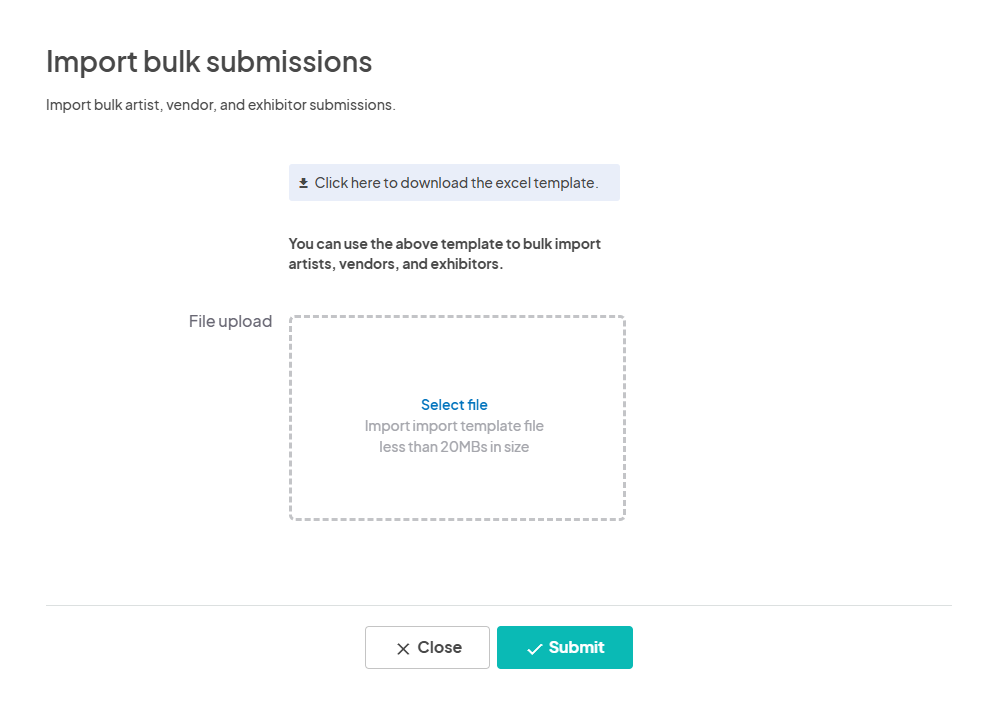This screenshot has width=998, height=719.
Task: Click the template download banner above the instructions
Action: (454, 182)
